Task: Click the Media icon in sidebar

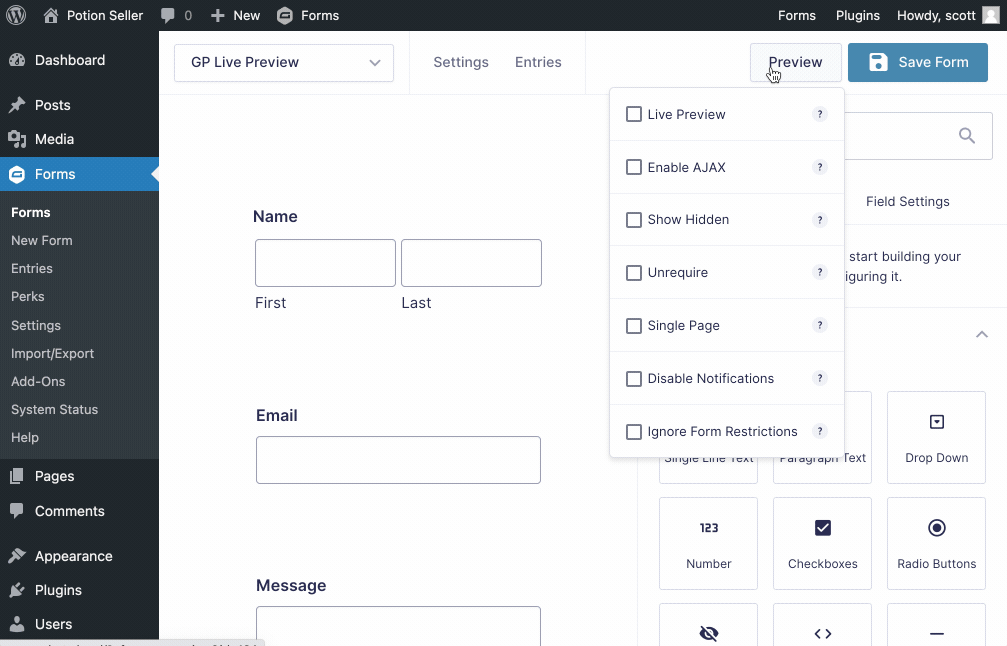Action: (x=17, y=139)
